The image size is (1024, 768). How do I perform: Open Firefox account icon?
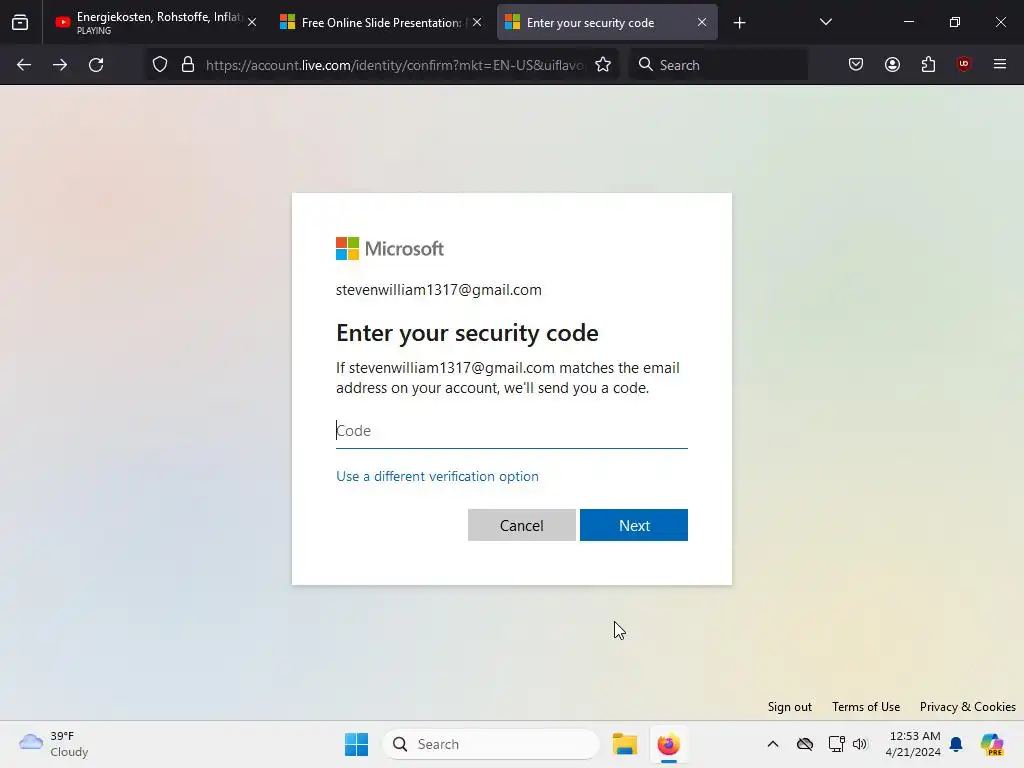click(892, 64)
